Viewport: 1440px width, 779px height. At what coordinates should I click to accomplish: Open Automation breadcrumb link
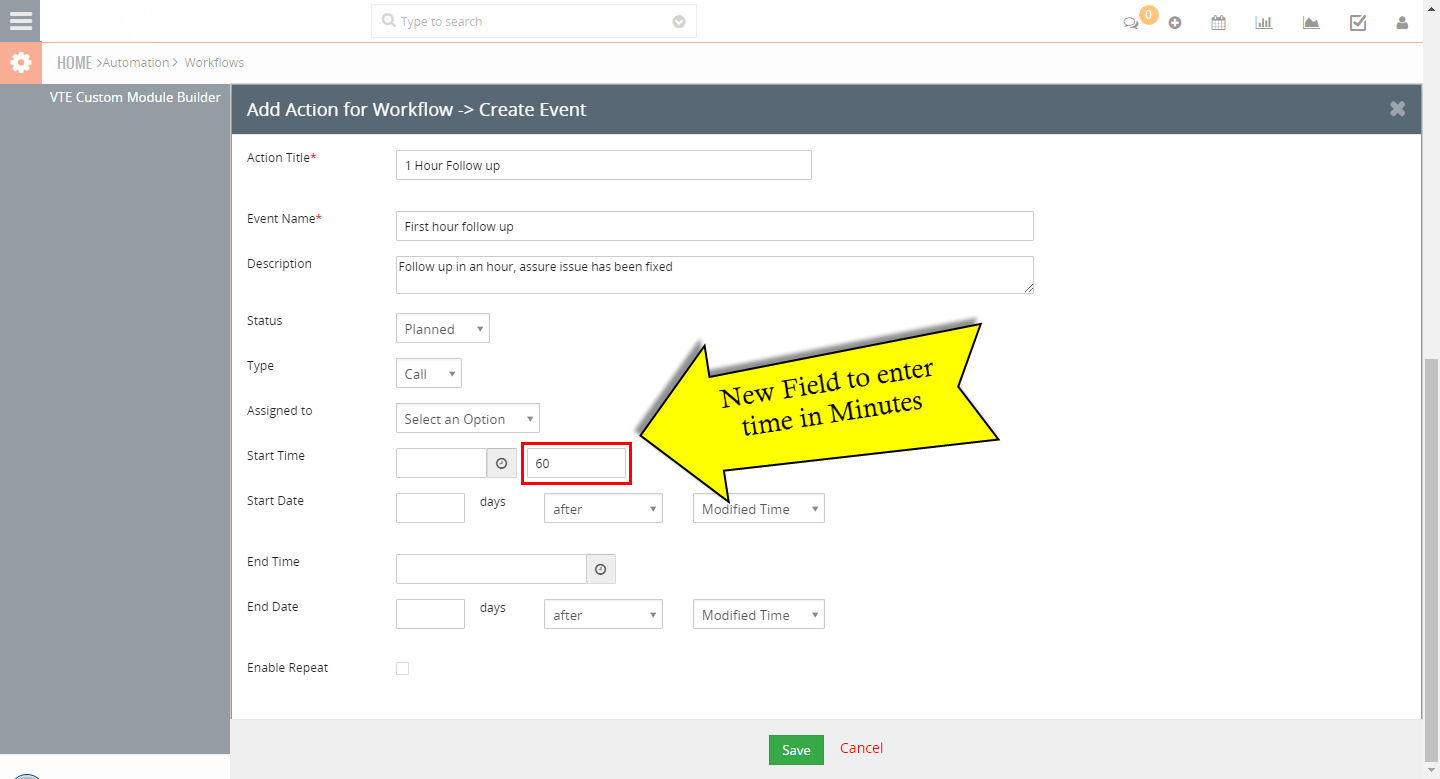(x=136, y=62)
